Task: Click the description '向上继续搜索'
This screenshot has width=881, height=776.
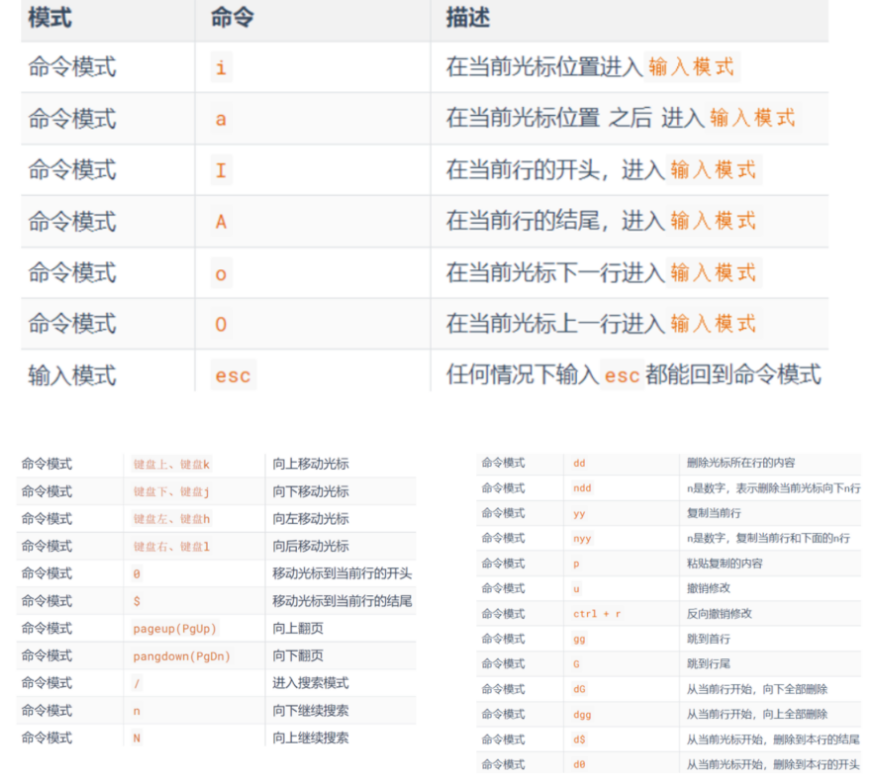Action: click(x=311, y=737)
